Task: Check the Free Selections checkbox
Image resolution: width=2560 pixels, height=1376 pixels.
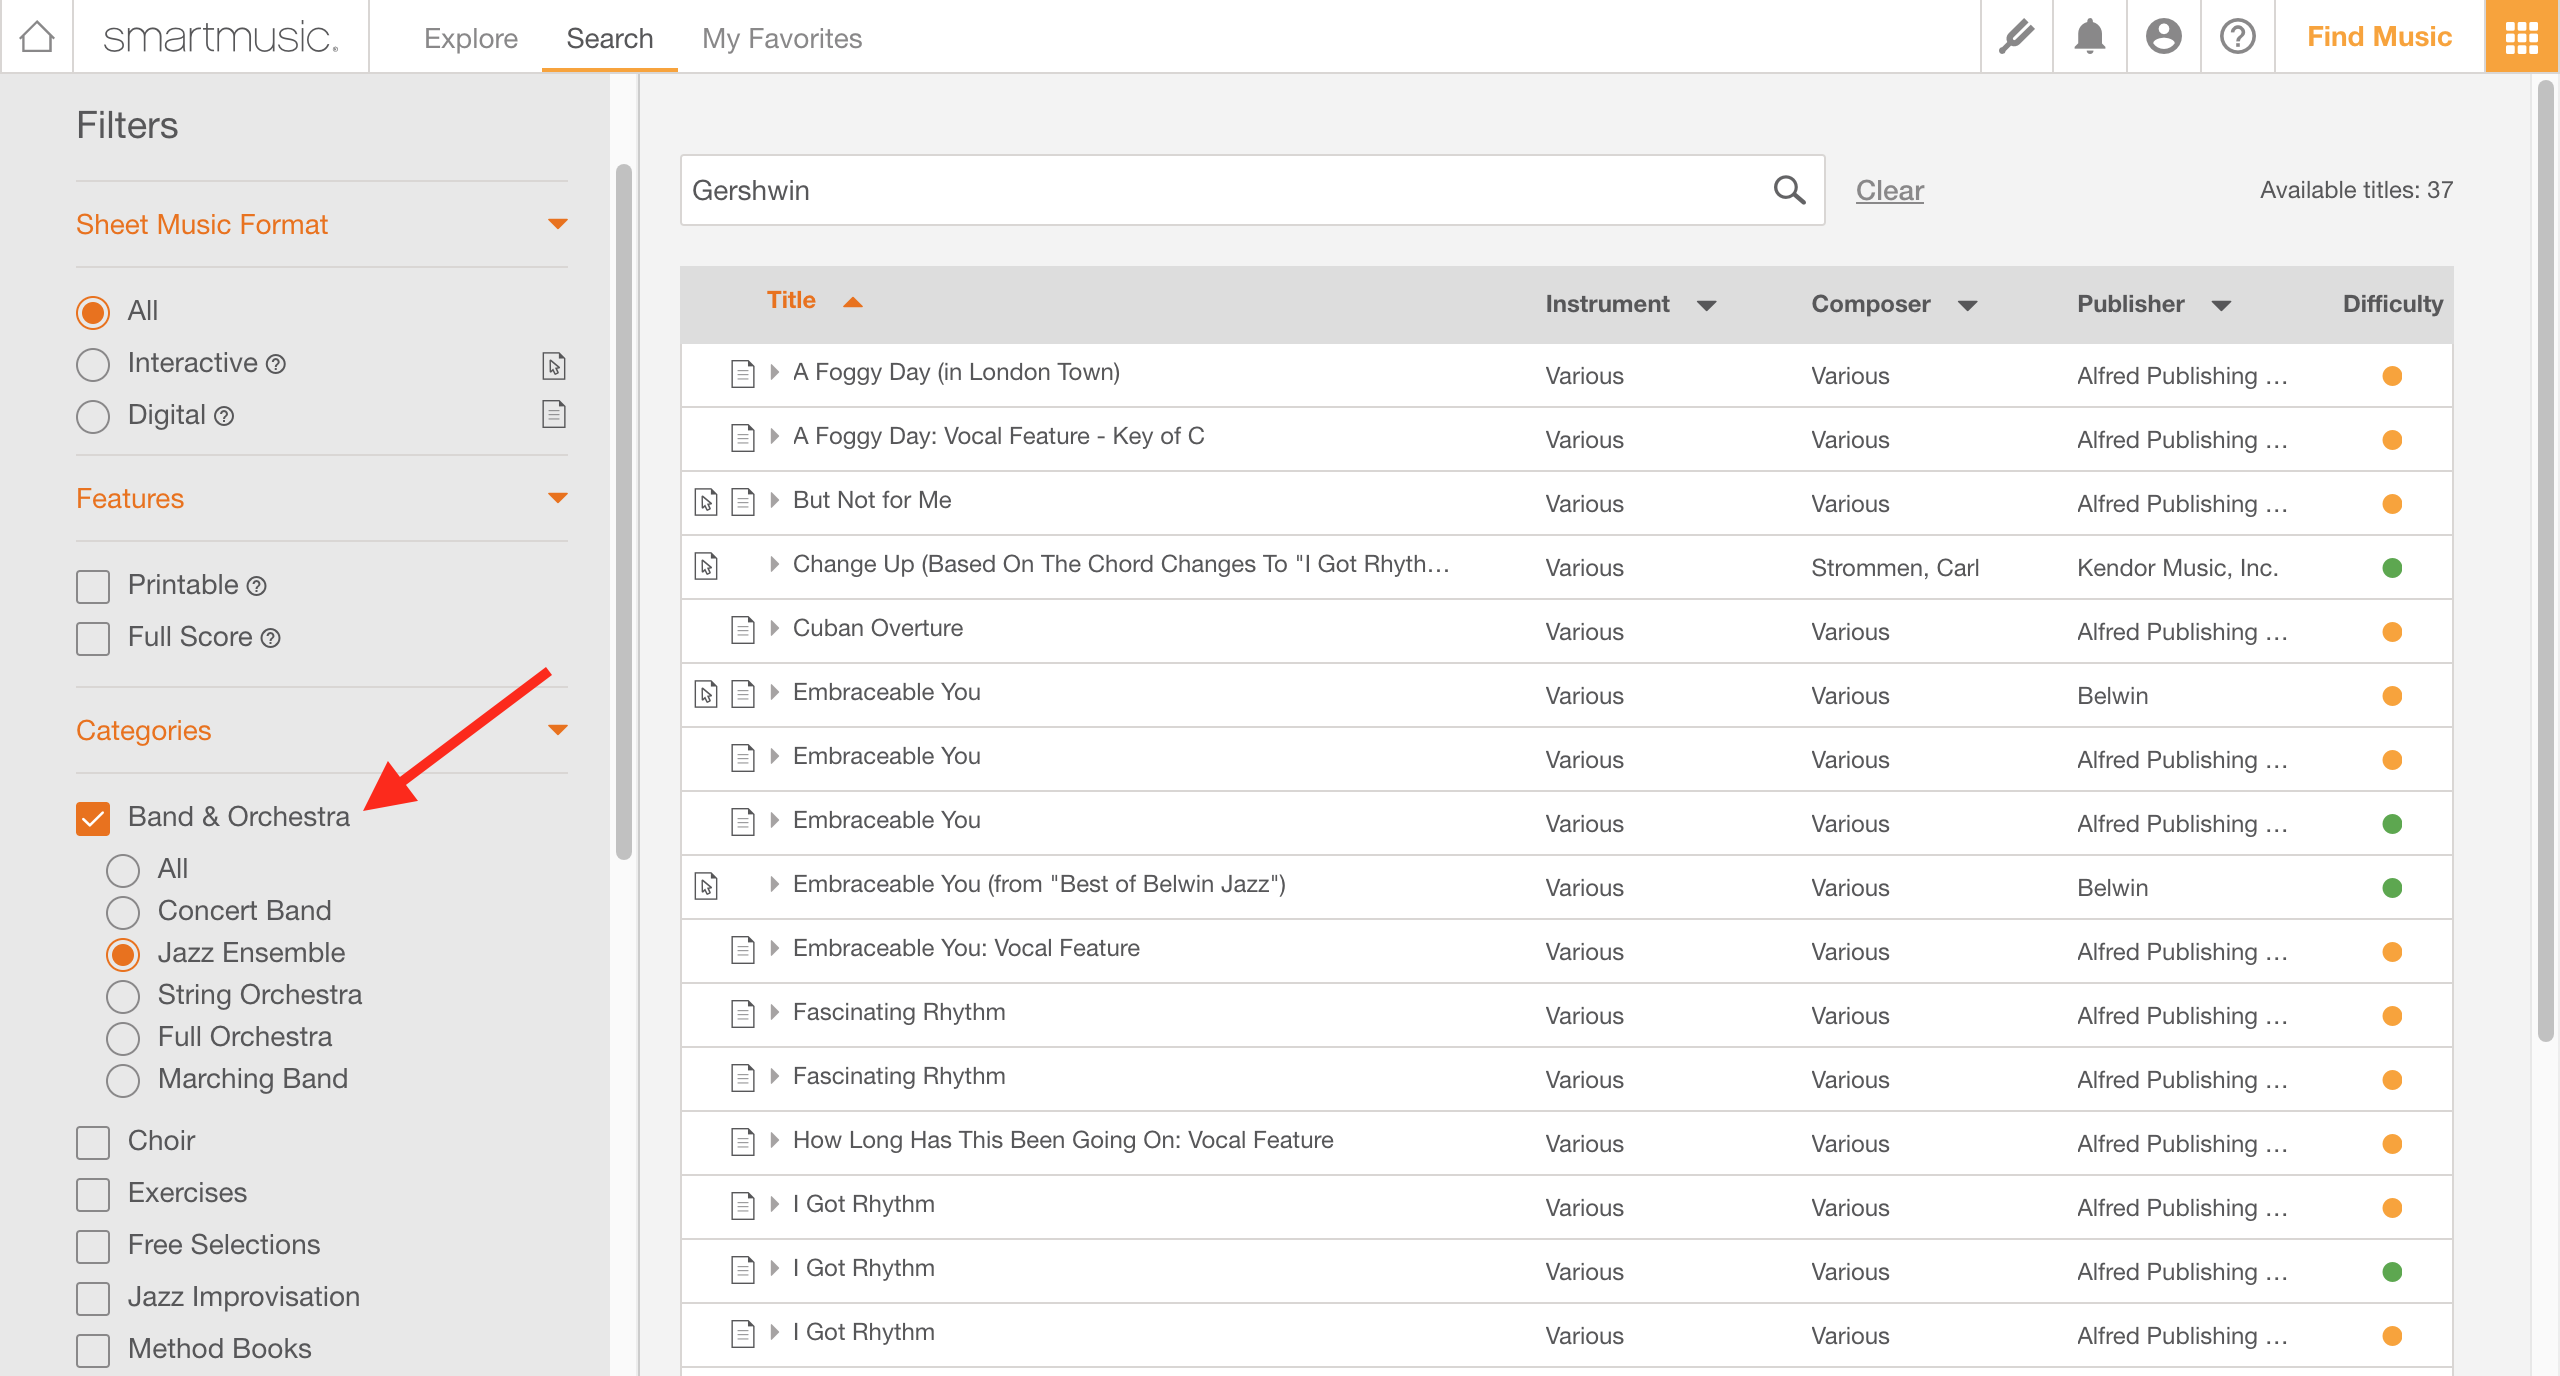Action: 93,1246
